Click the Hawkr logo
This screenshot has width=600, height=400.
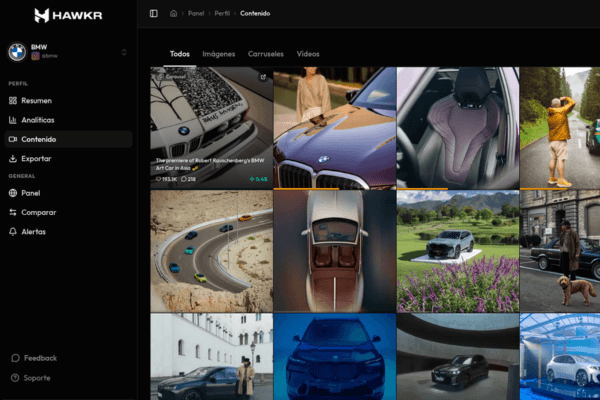click(x=67, y=15)
